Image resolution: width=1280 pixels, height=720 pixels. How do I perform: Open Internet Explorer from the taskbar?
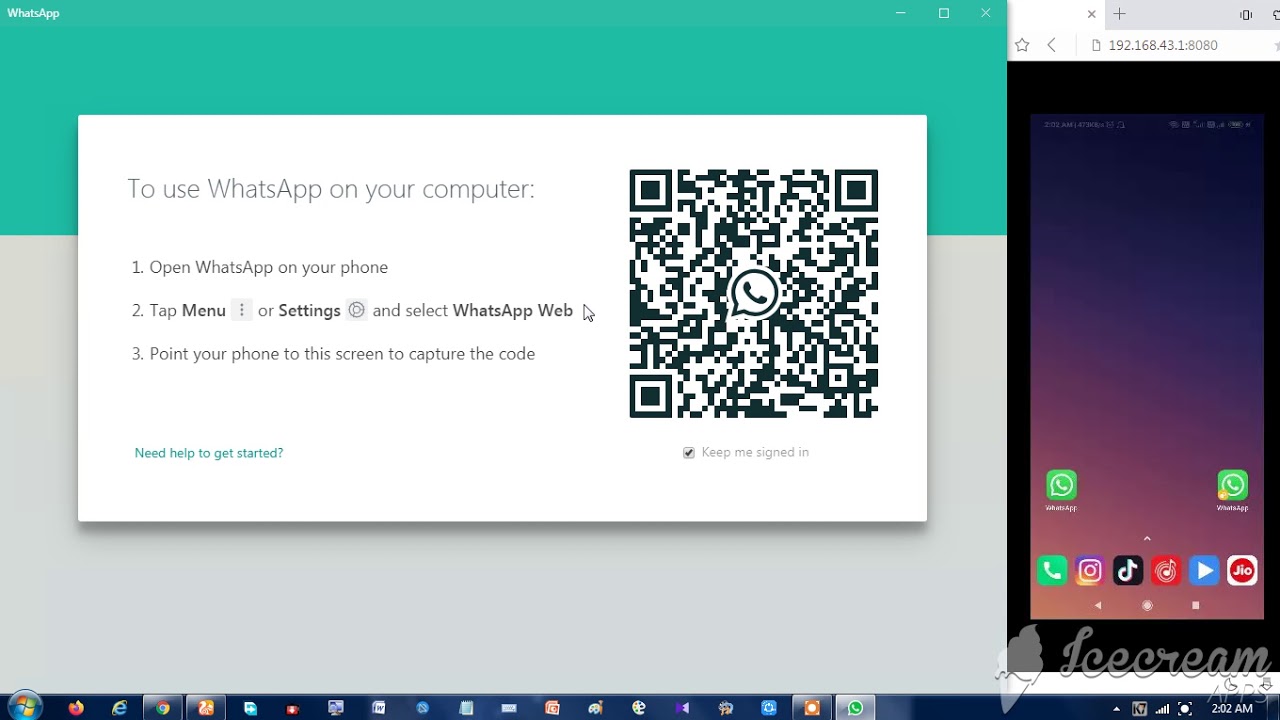pos(120,708)
